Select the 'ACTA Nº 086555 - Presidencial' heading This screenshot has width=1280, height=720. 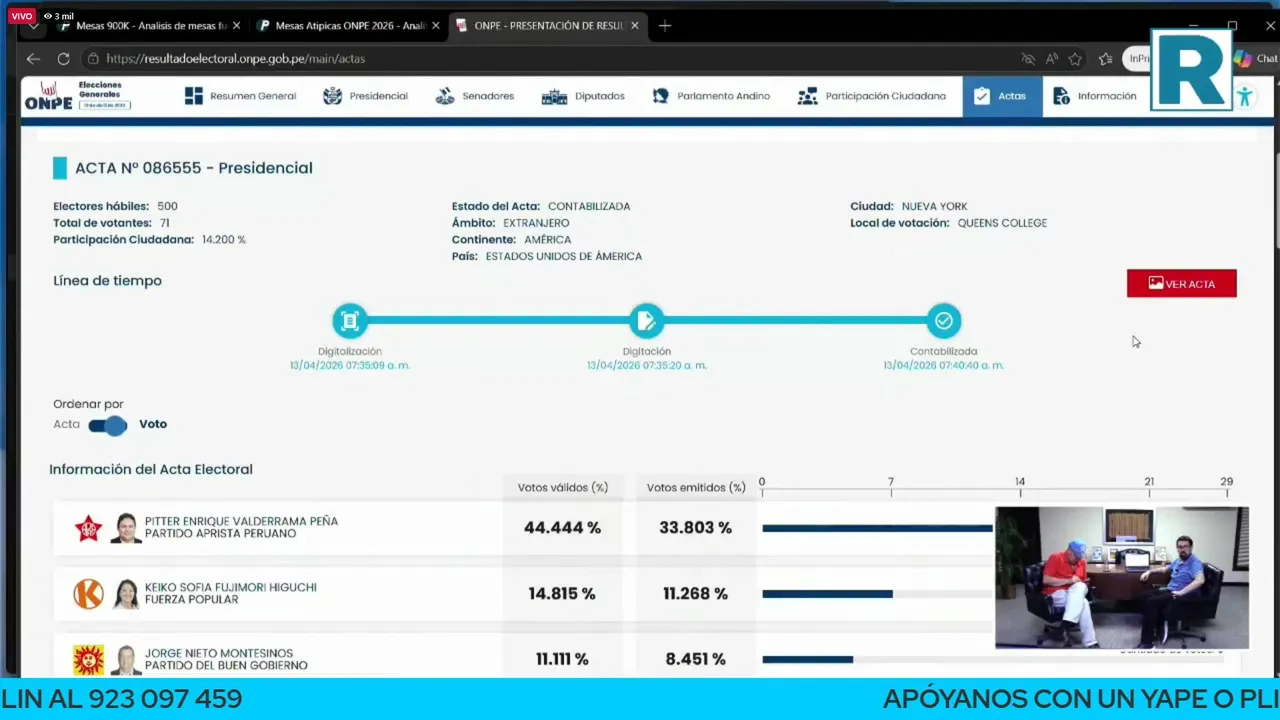[x=194, y=168]
